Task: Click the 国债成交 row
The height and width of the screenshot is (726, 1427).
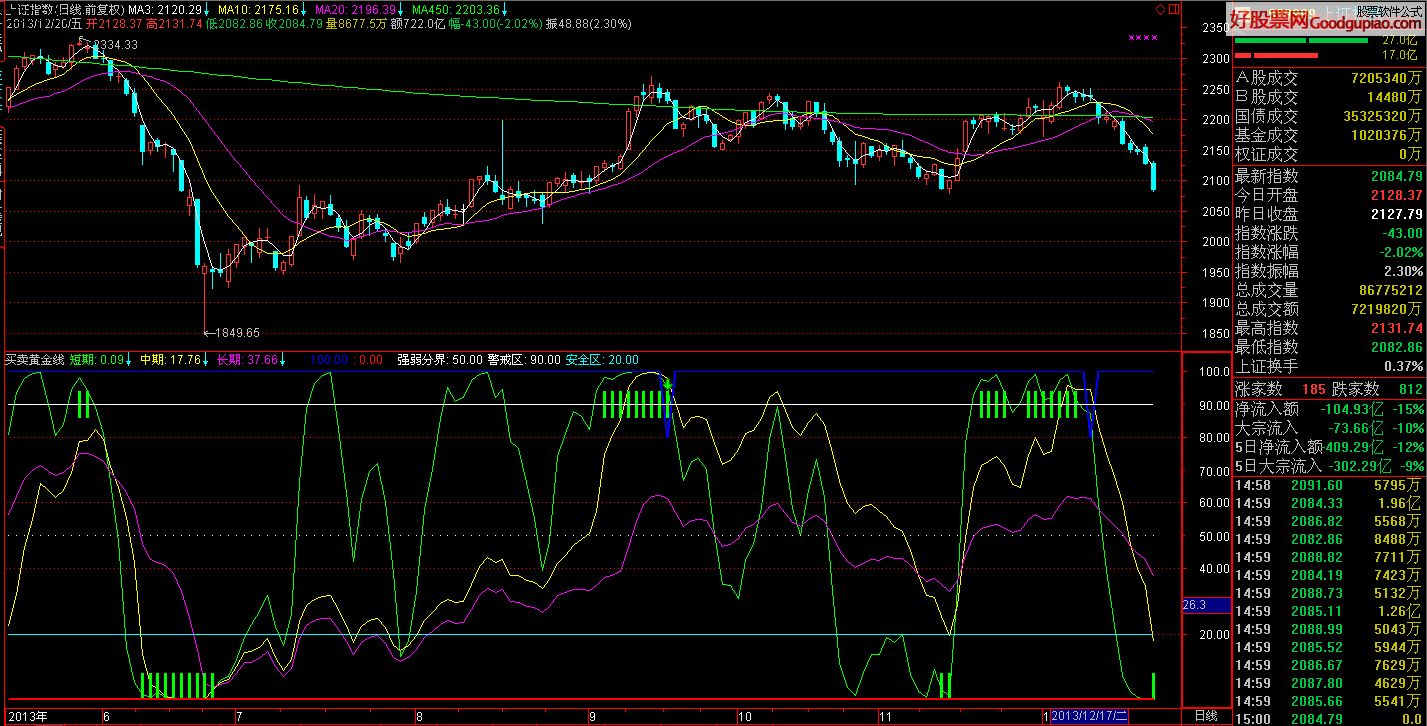Action: tap(1329, 116)
